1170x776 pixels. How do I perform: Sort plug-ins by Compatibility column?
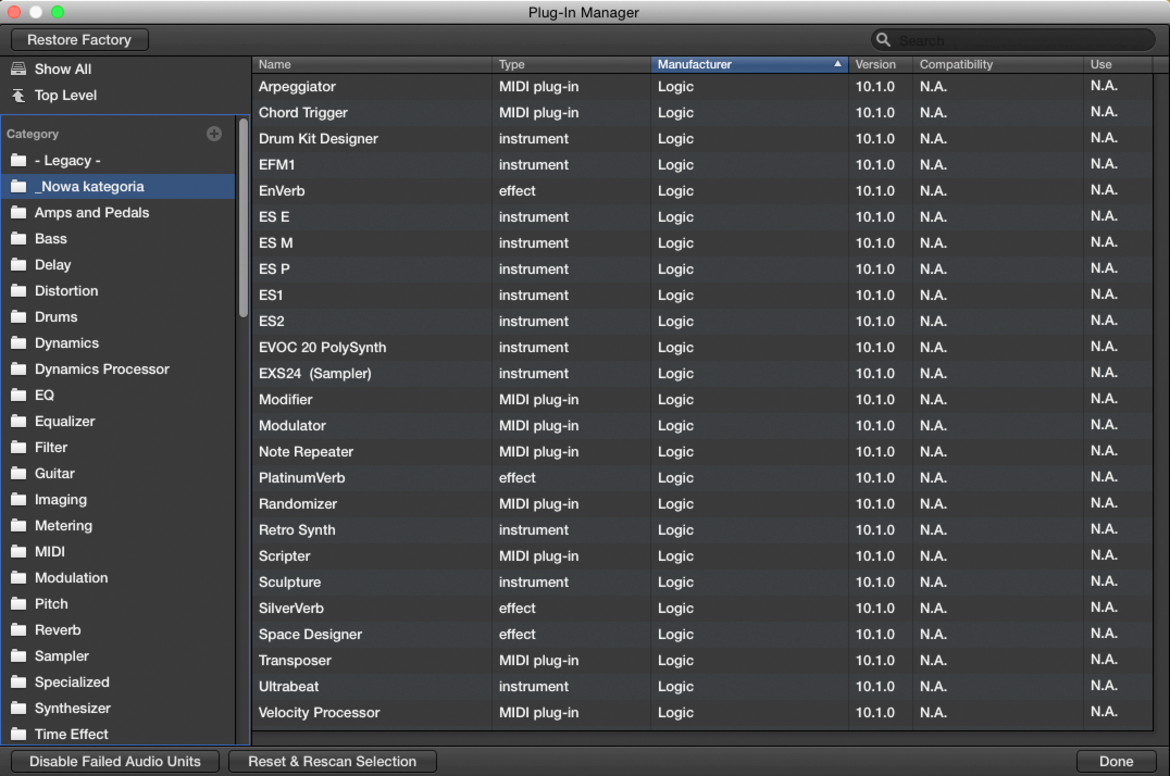point(998,65)
